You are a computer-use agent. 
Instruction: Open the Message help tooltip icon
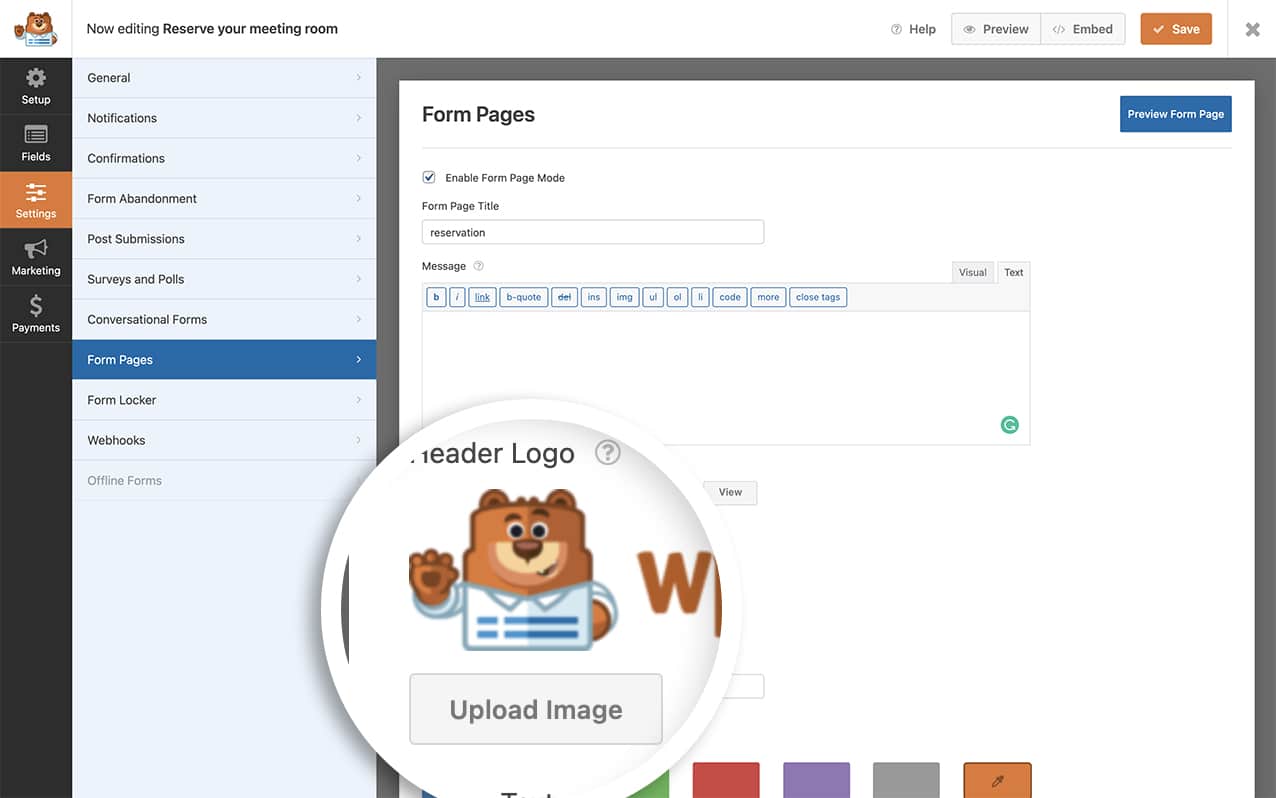pyautogui.click(x=477, y=266)
